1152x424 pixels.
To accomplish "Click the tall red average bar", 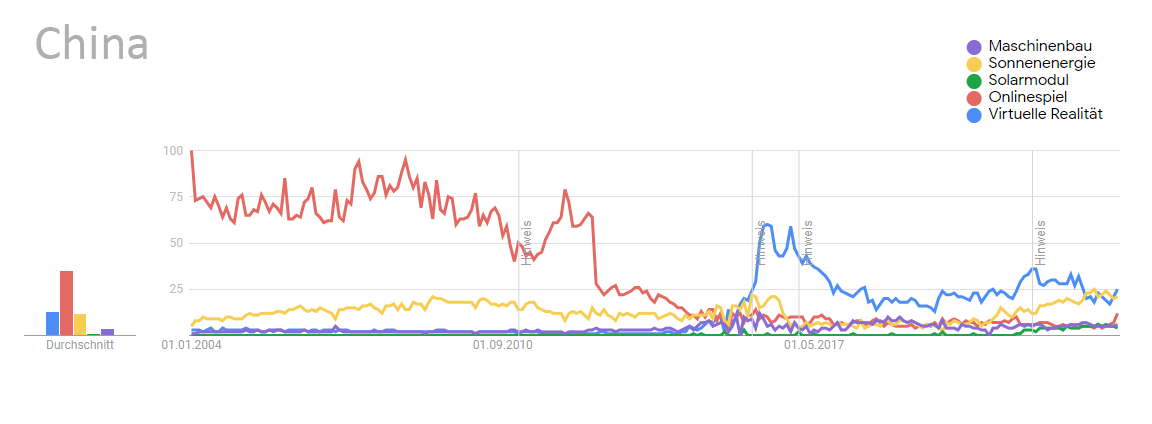I will pos(66,303).
